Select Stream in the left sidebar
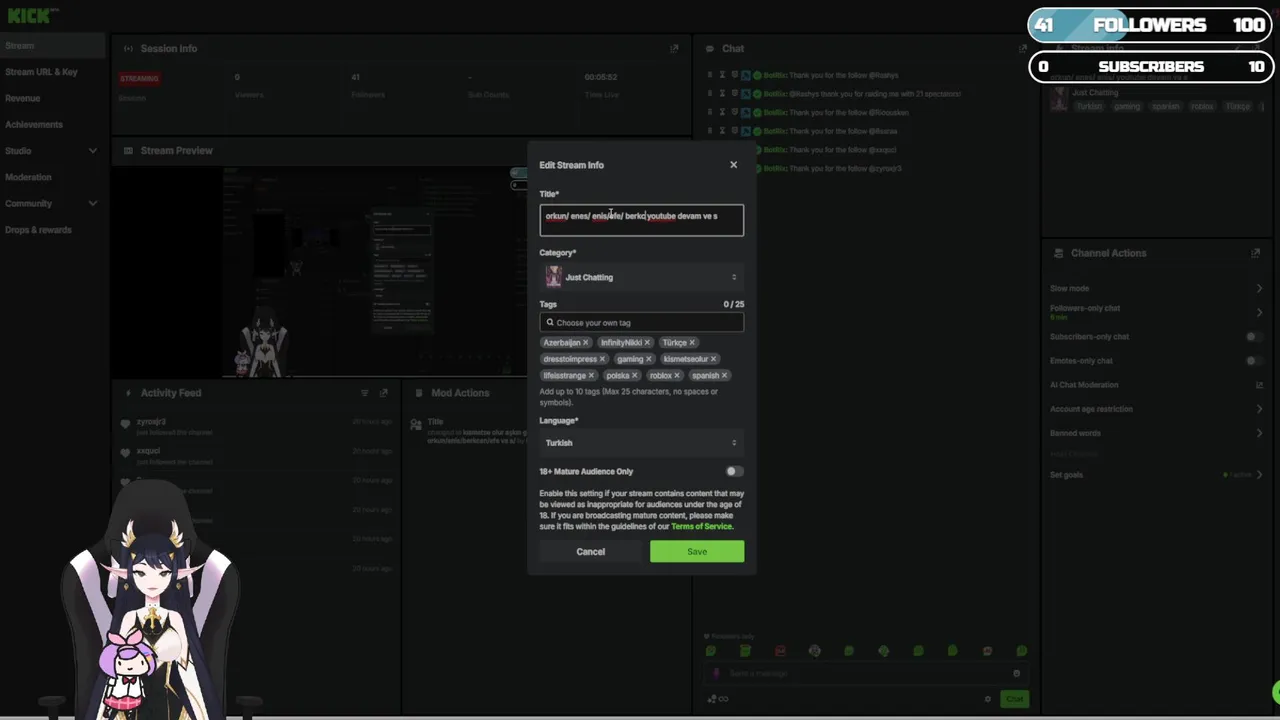This screenshot has height=720, width=1280. (x=52, y=46)
